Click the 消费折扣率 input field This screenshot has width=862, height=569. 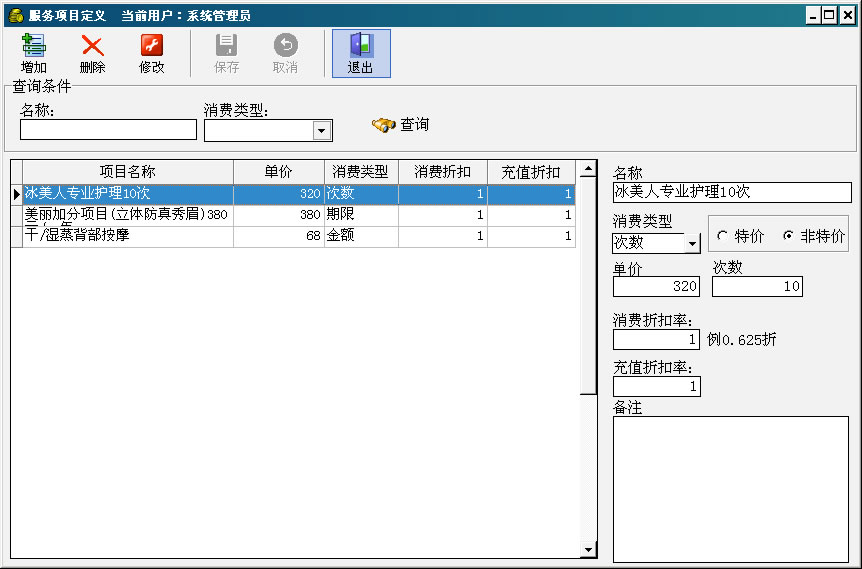(656, 339)
